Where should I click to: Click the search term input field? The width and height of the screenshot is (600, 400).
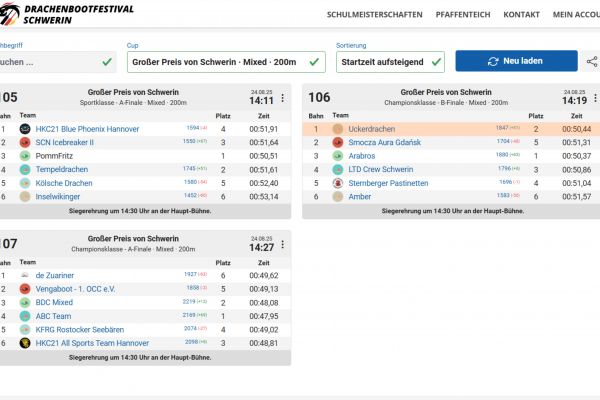57,62
